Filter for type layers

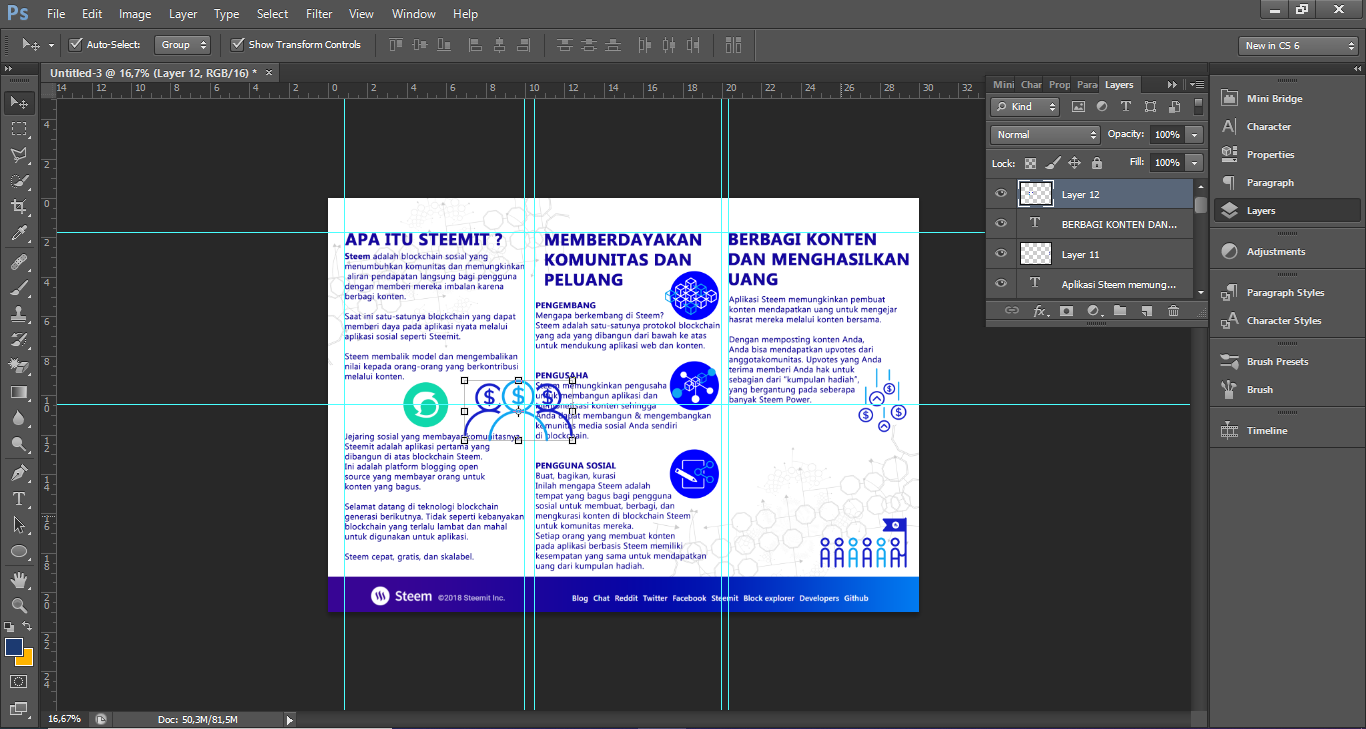click(1126, 106)
